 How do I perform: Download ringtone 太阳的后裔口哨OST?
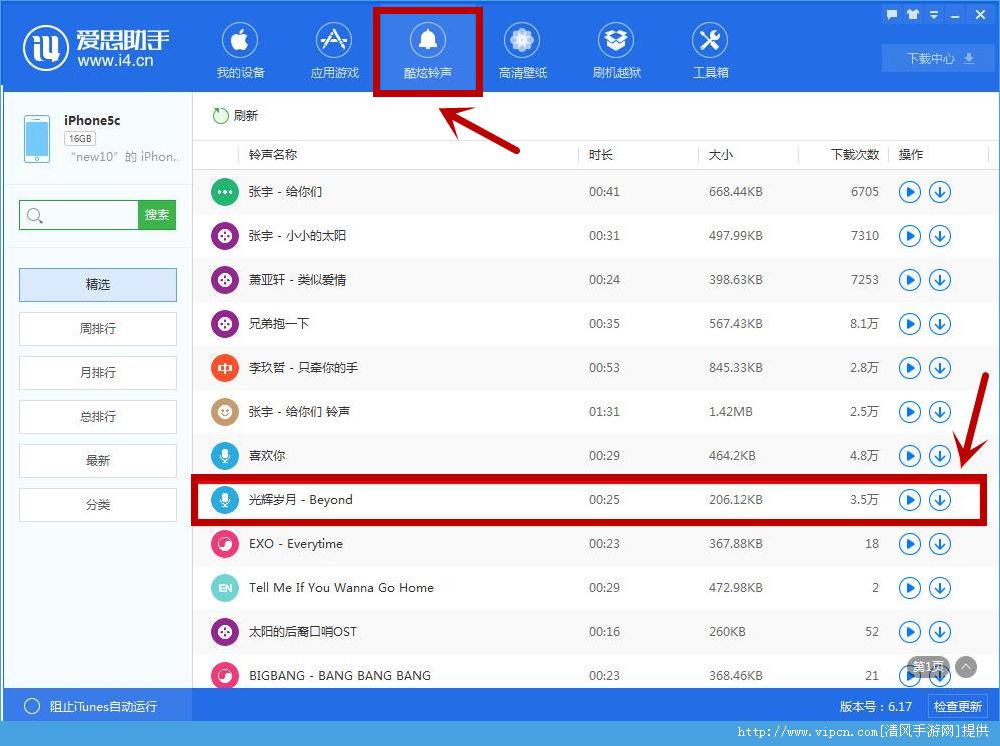point(939,632)
